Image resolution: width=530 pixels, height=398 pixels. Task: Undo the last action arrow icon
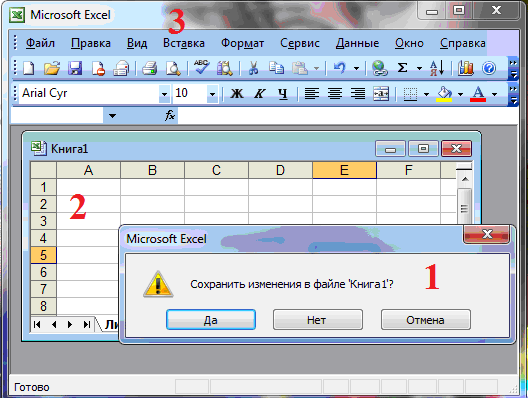coord(340,68)
